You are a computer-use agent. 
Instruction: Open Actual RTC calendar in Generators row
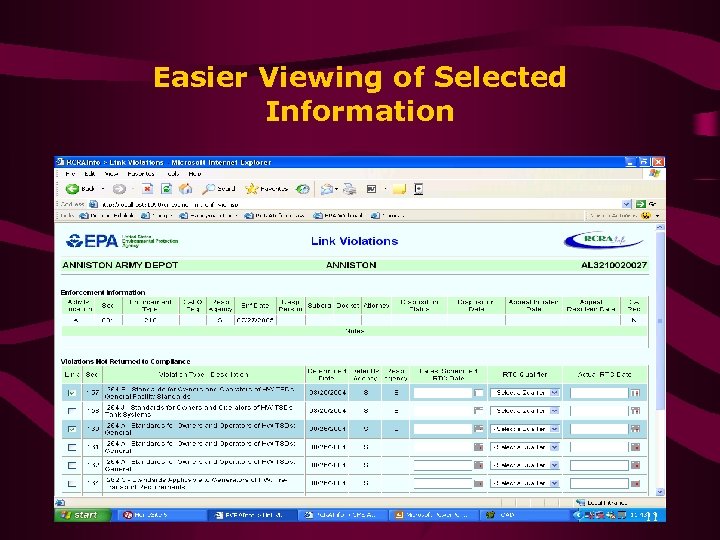(635, 483)
